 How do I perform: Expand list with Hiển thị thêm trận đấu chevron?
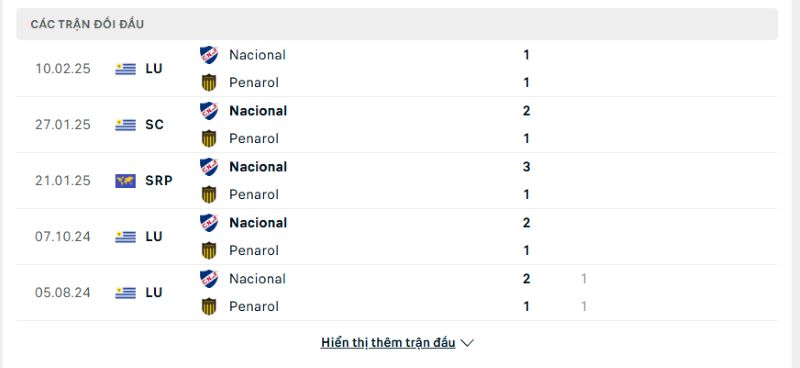point(467,343)
